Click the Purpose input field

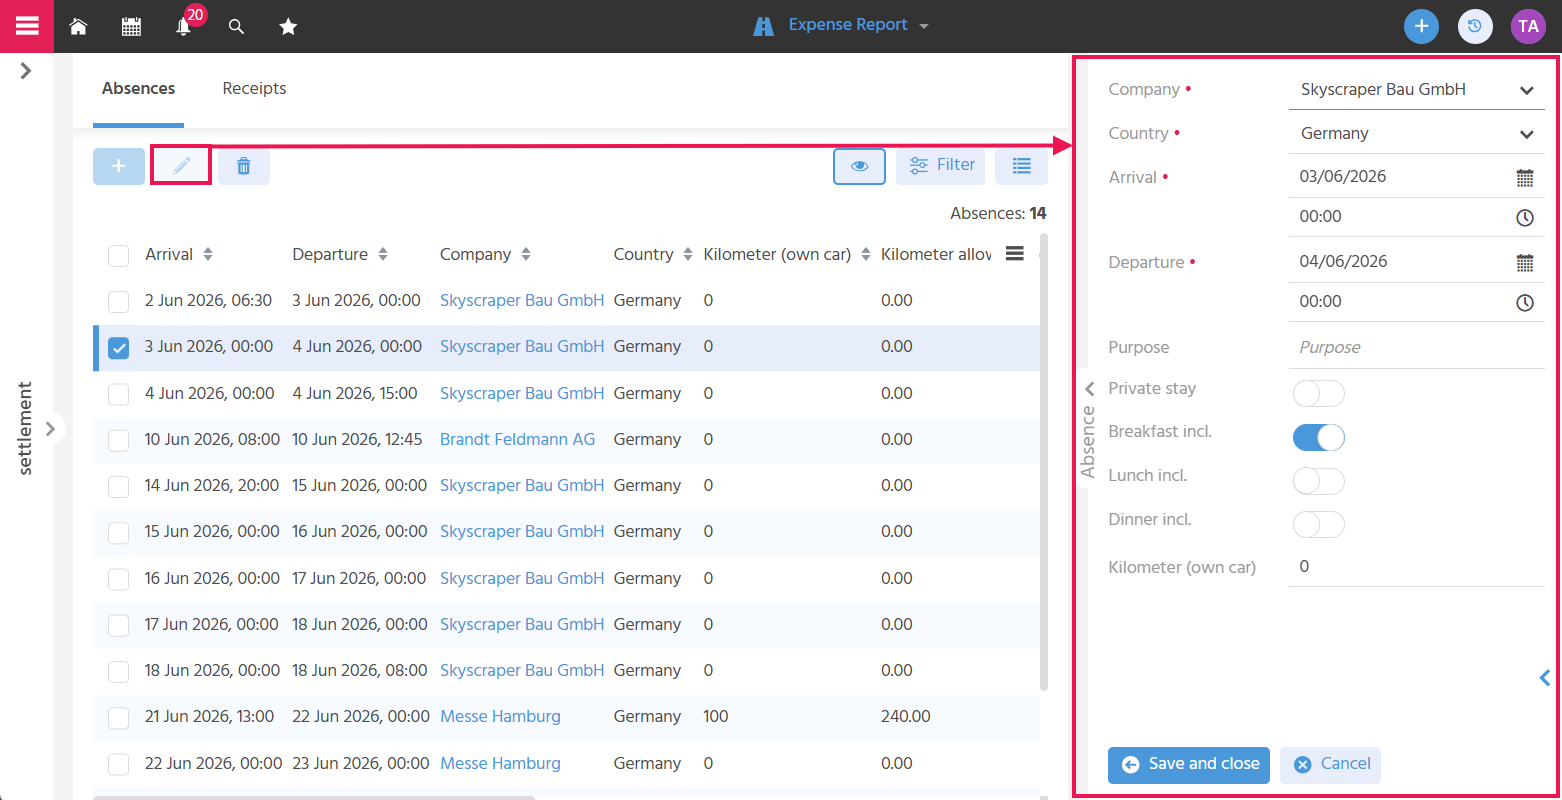(1416, 348)
